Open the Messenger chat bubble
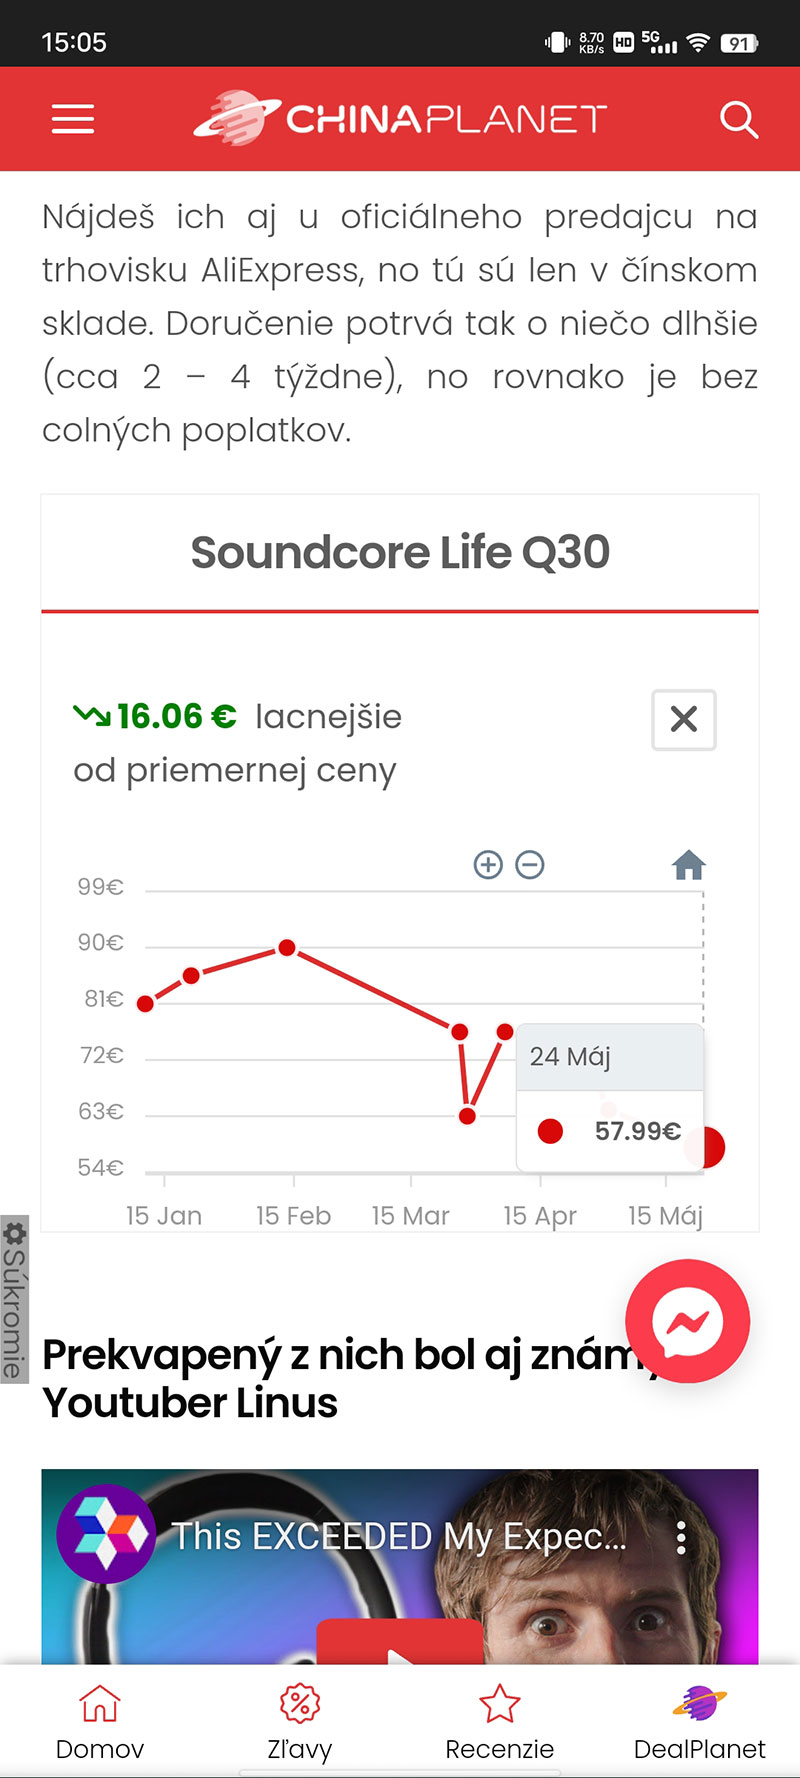800x1778 pixels. coord(687,1321)
